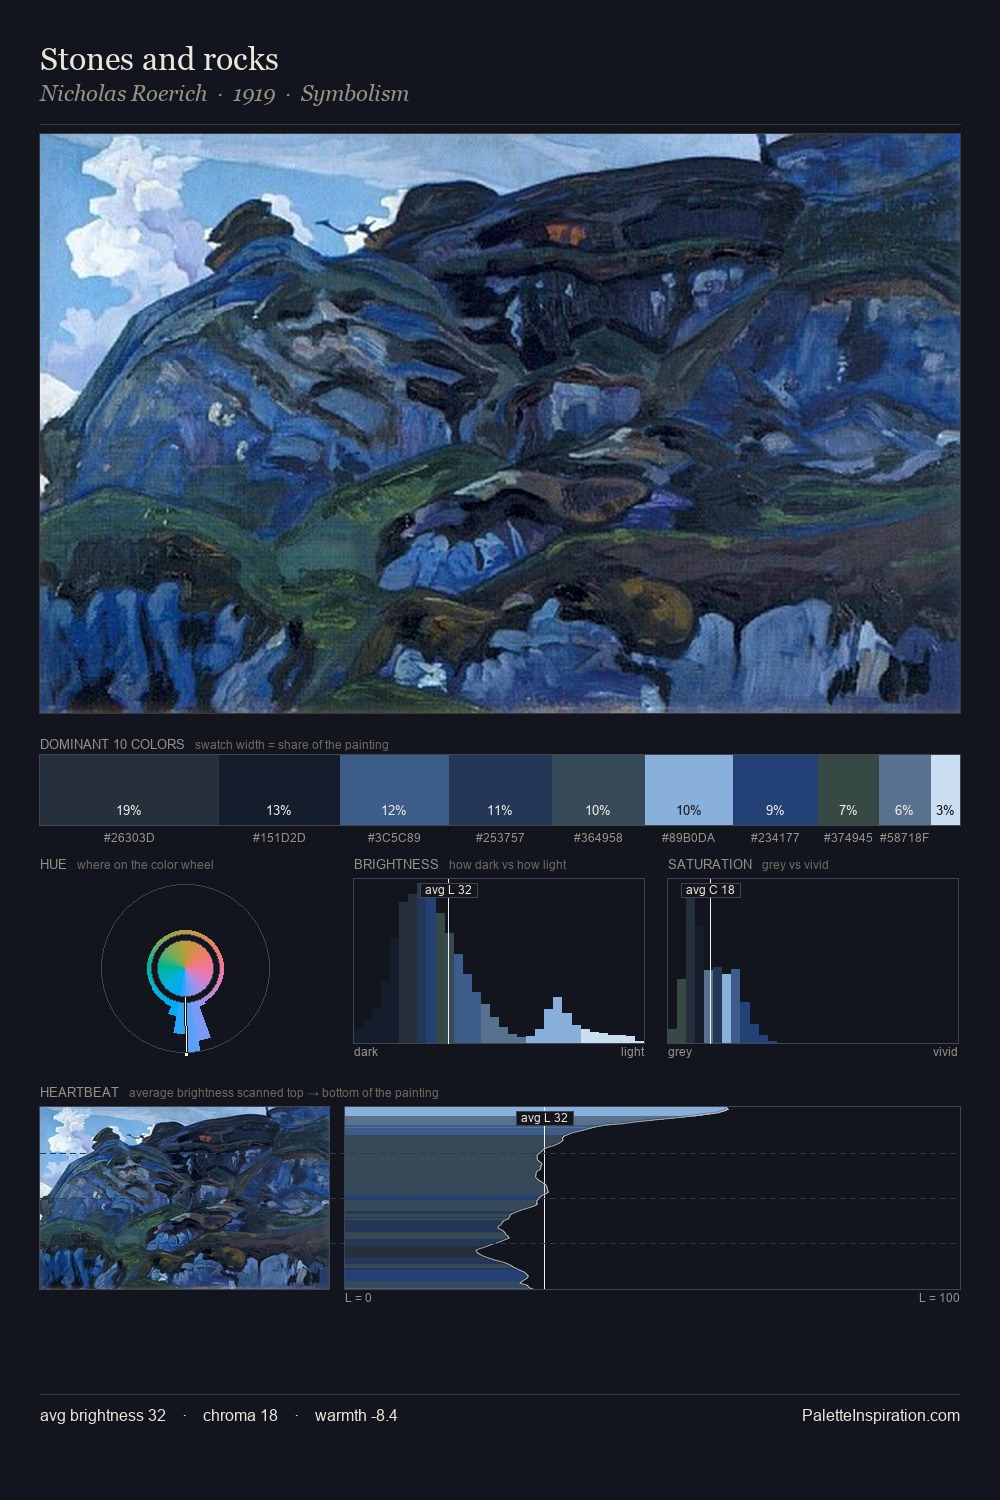Click the hex label #26303D

(129, 838)
